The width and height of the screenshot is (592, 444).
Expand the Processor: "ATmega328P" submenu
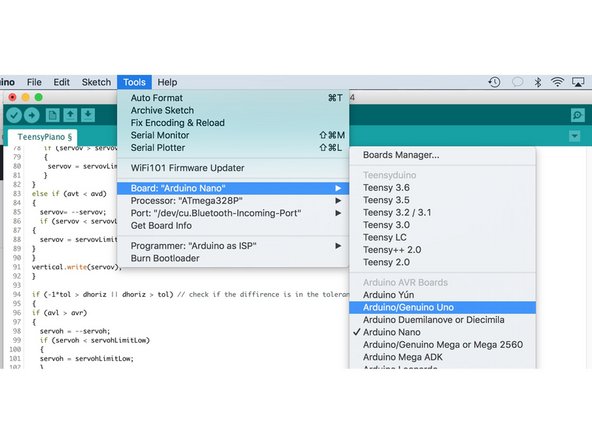click(x=233, y=200)
